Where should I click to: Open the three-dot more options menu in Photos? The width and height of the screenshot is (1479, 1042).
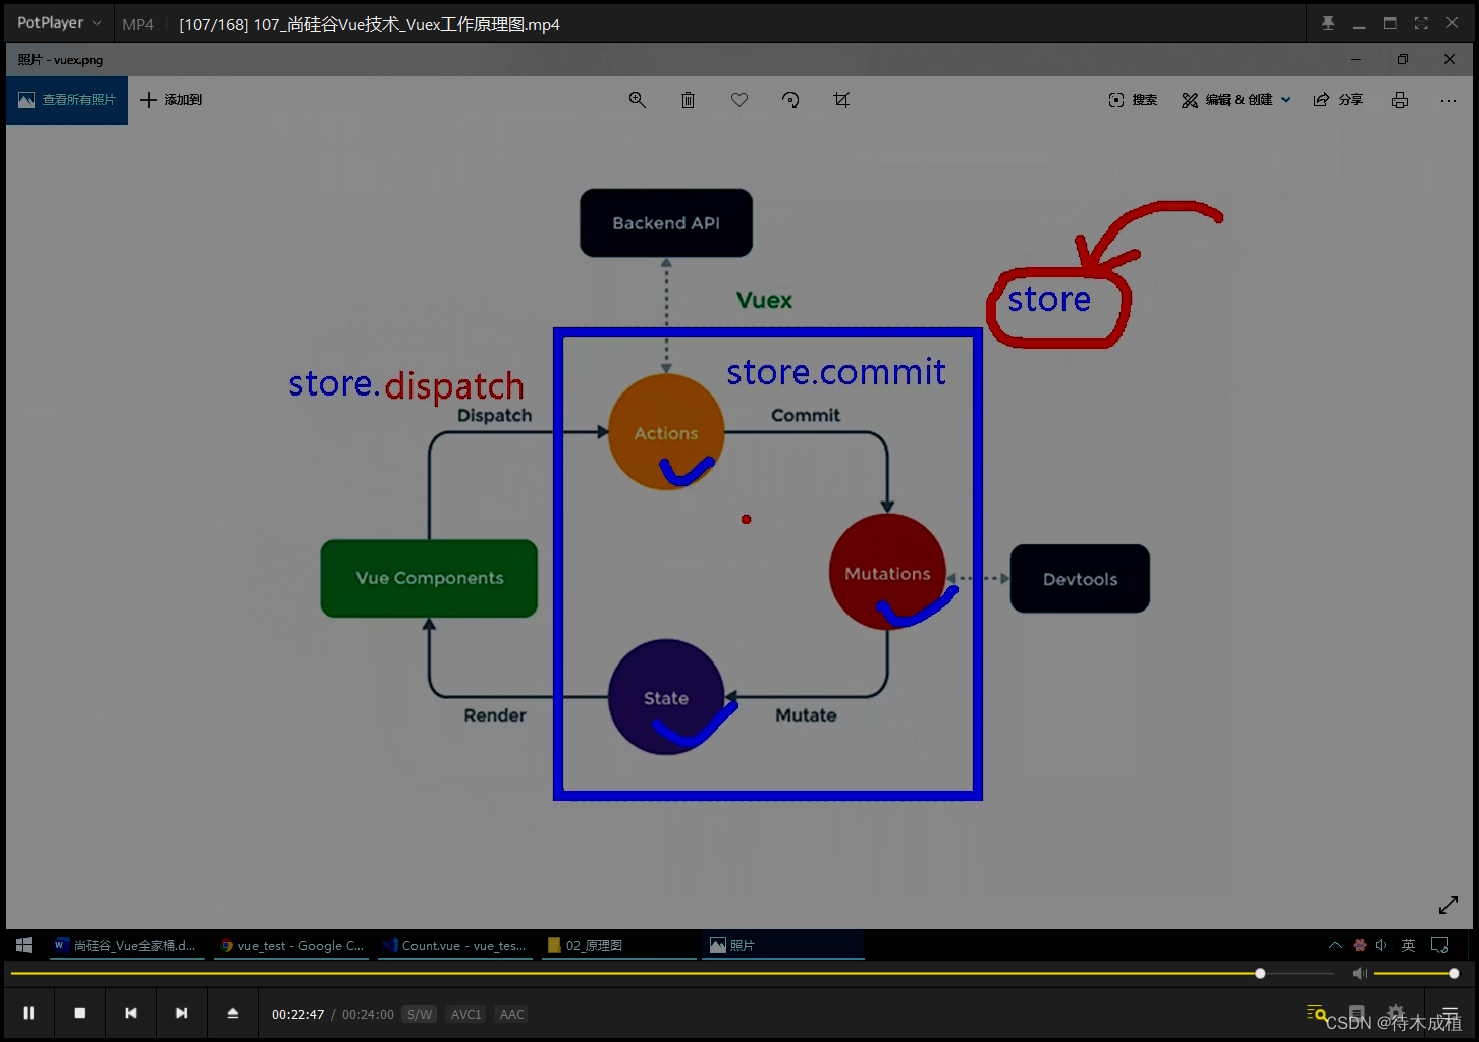point(1448,100)
